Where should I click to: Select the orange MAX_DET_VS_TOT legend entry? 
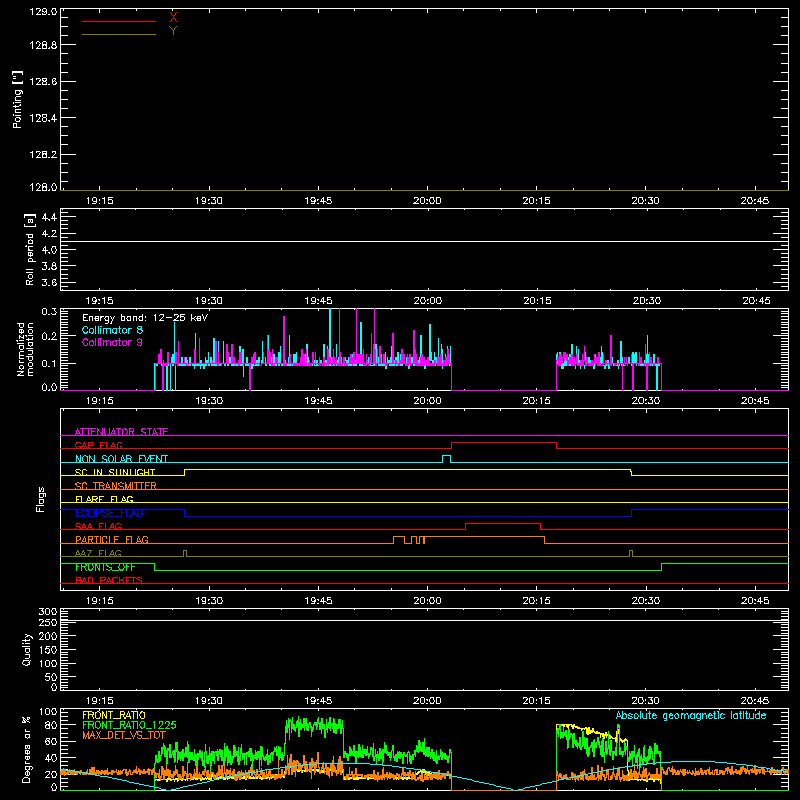coord(124,735)
